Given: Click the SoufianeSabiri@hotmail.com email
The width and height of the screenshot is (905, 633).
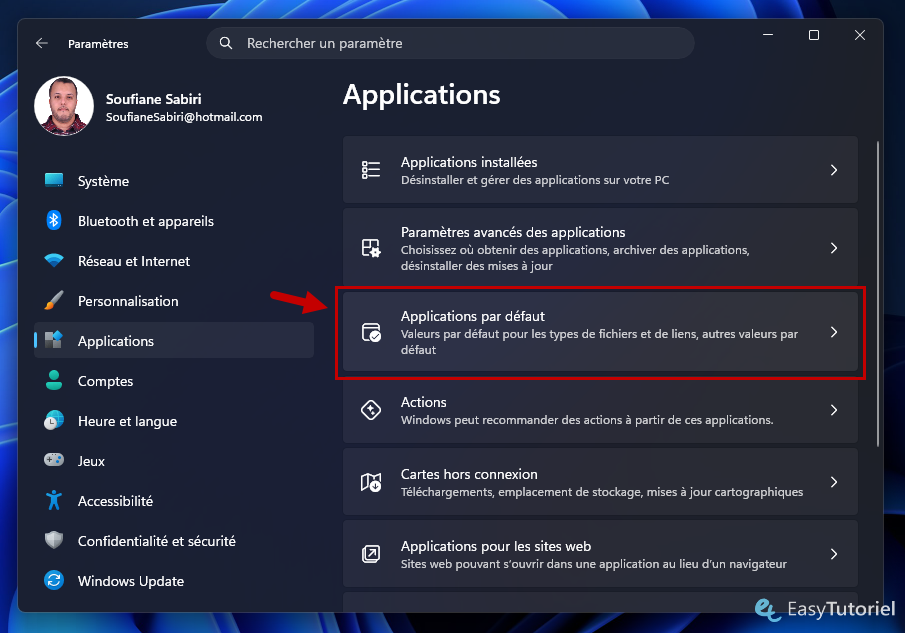Looking at the screenshot, I should tap(184, 117).
